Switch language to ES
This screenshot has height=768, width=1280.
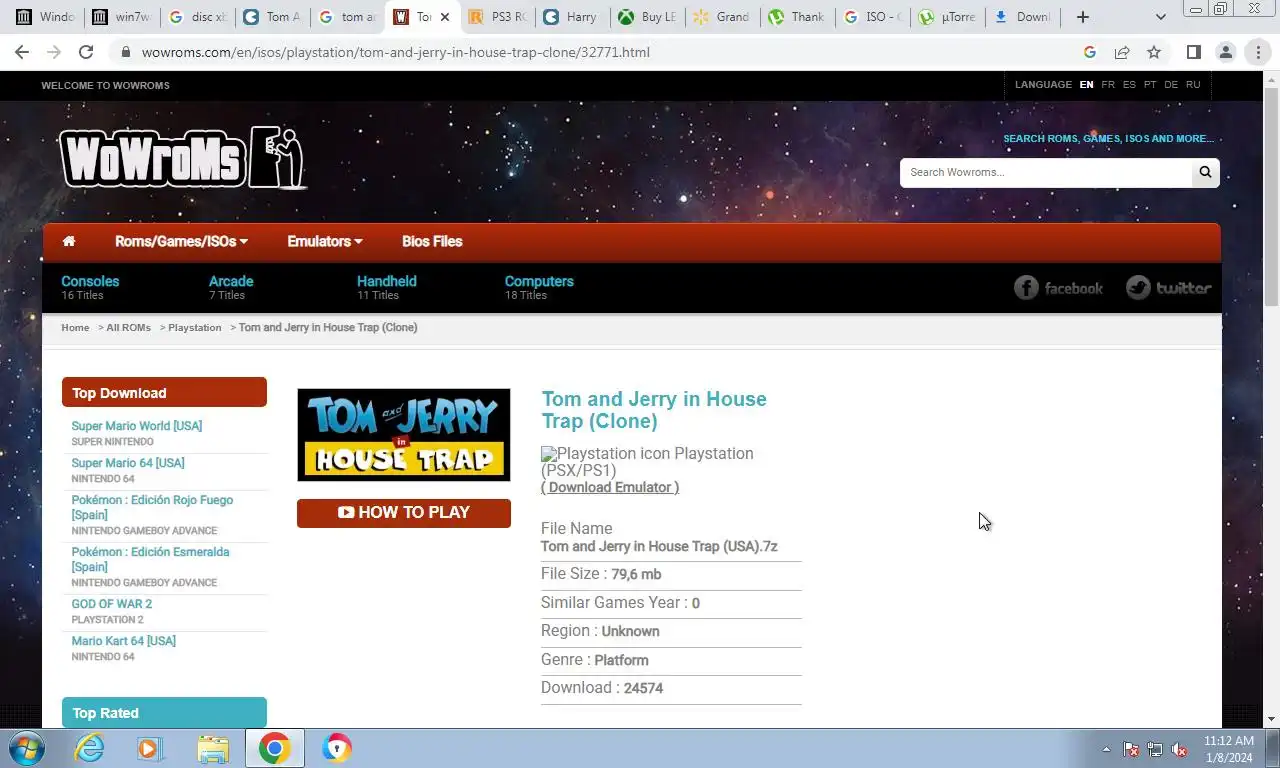click(x=1129, y=85)
